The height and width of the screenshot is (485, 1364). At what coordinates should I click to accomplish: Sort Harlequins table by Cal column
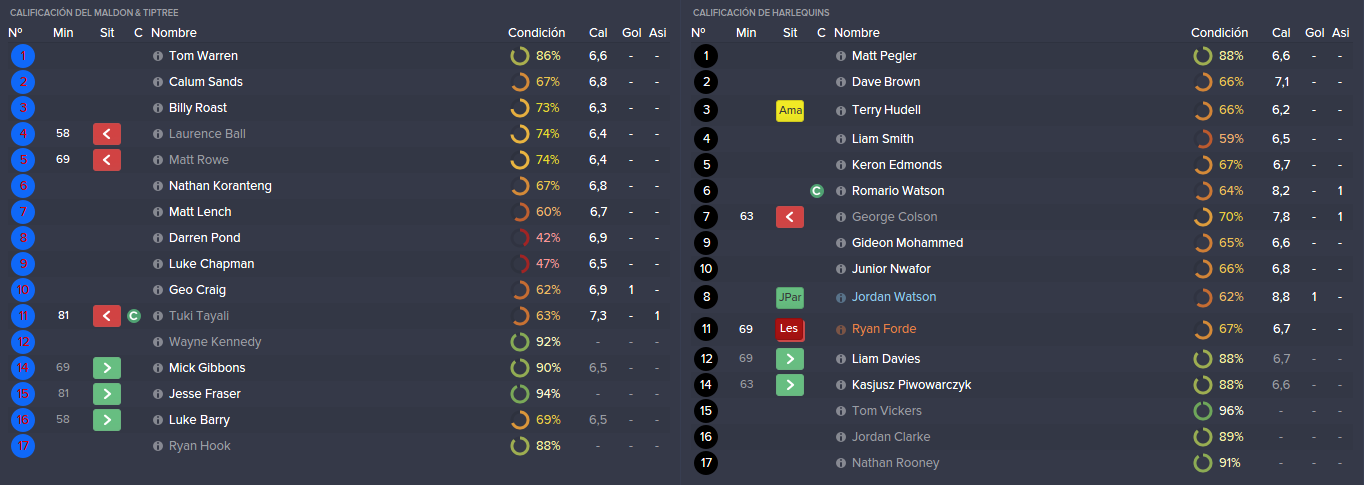click(1281, 33)
